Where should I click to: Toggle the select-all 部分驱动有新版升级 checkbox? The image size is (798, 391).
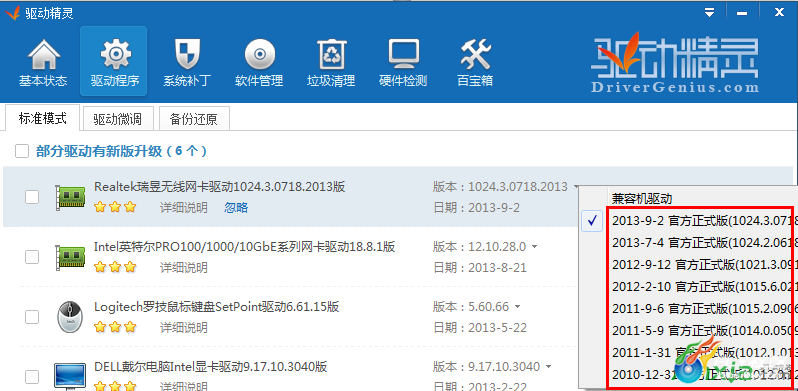click(22, 151)
